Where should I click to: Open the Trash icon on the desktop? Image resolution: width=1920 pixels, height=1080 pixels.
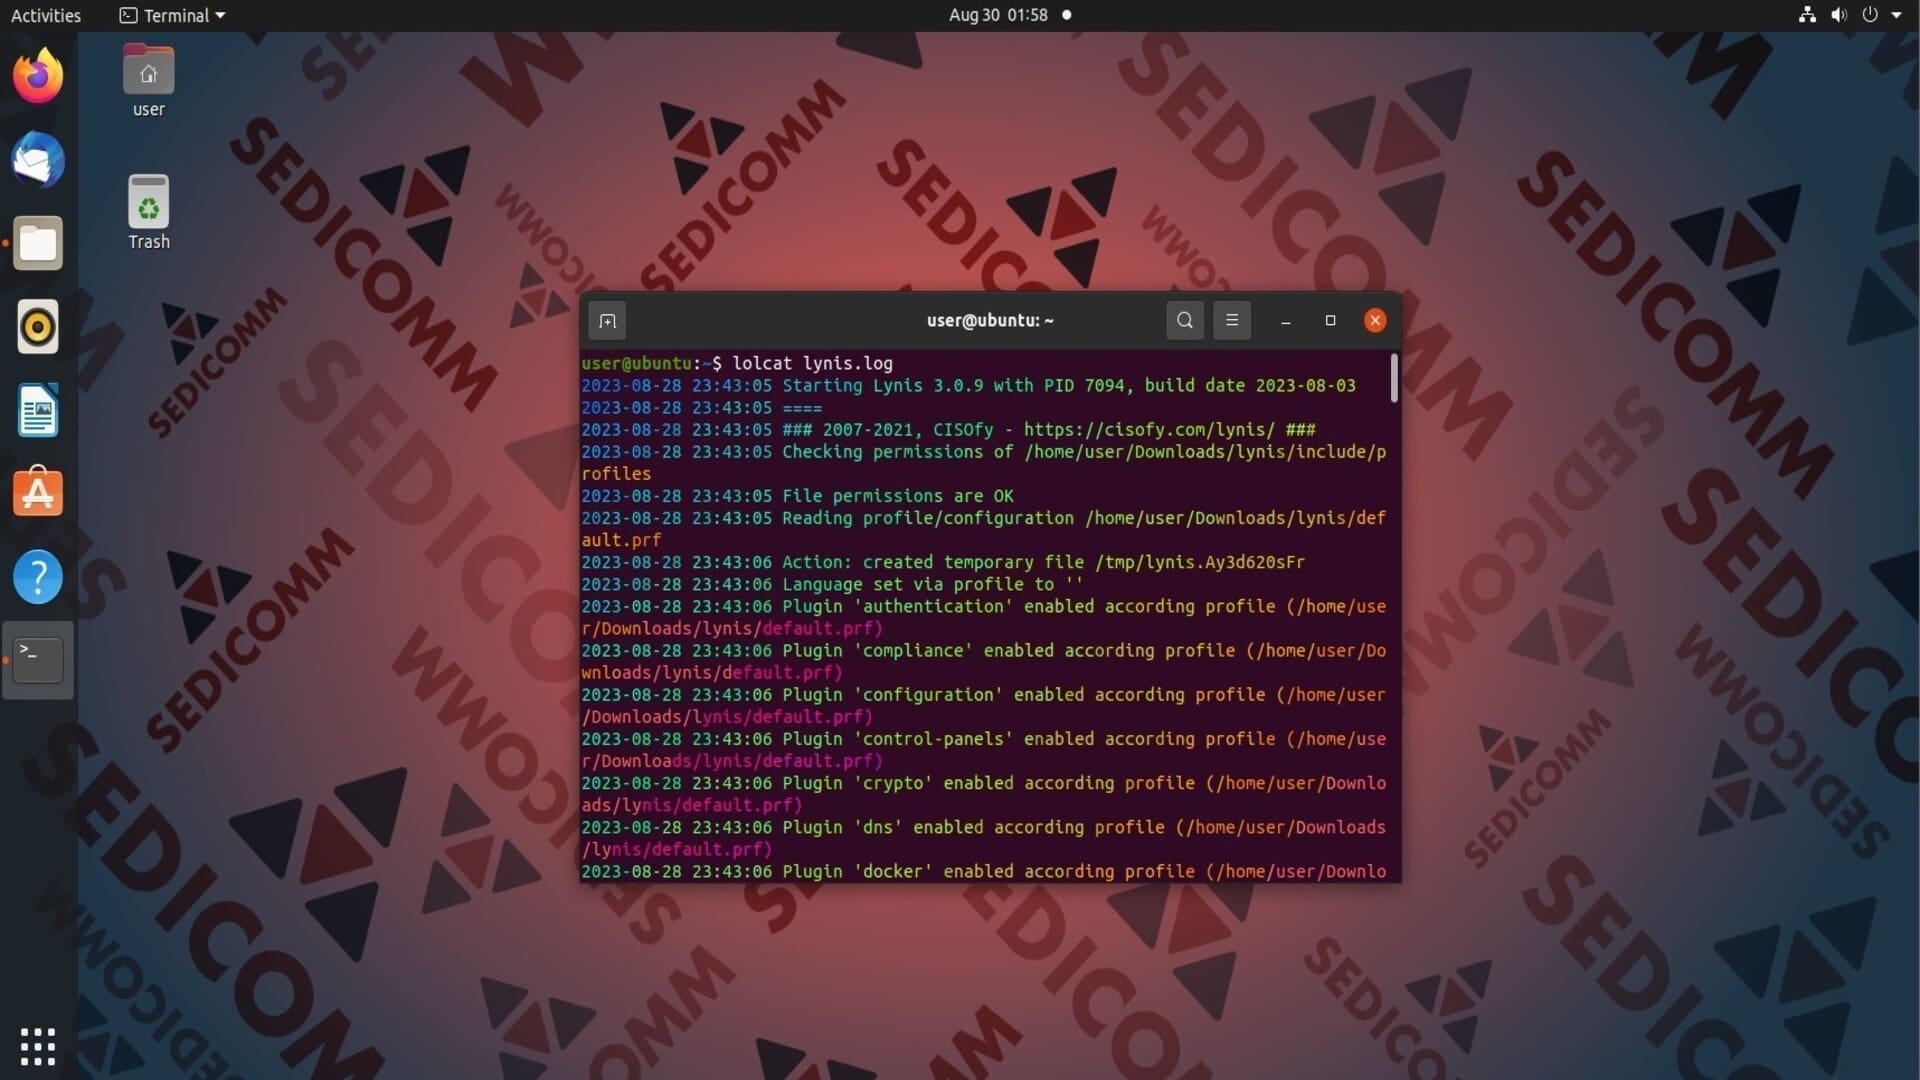point(148,213)
